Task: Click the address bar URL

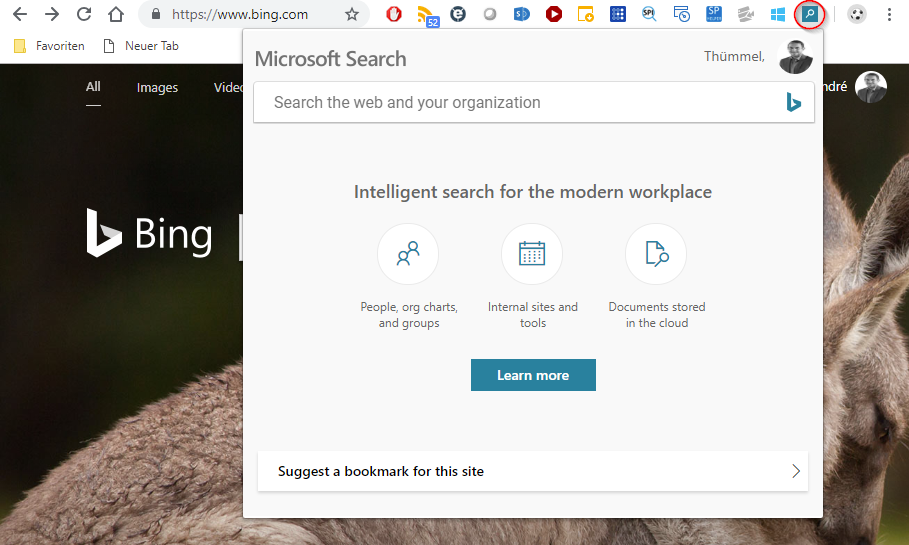Action: tap(240, 14)
